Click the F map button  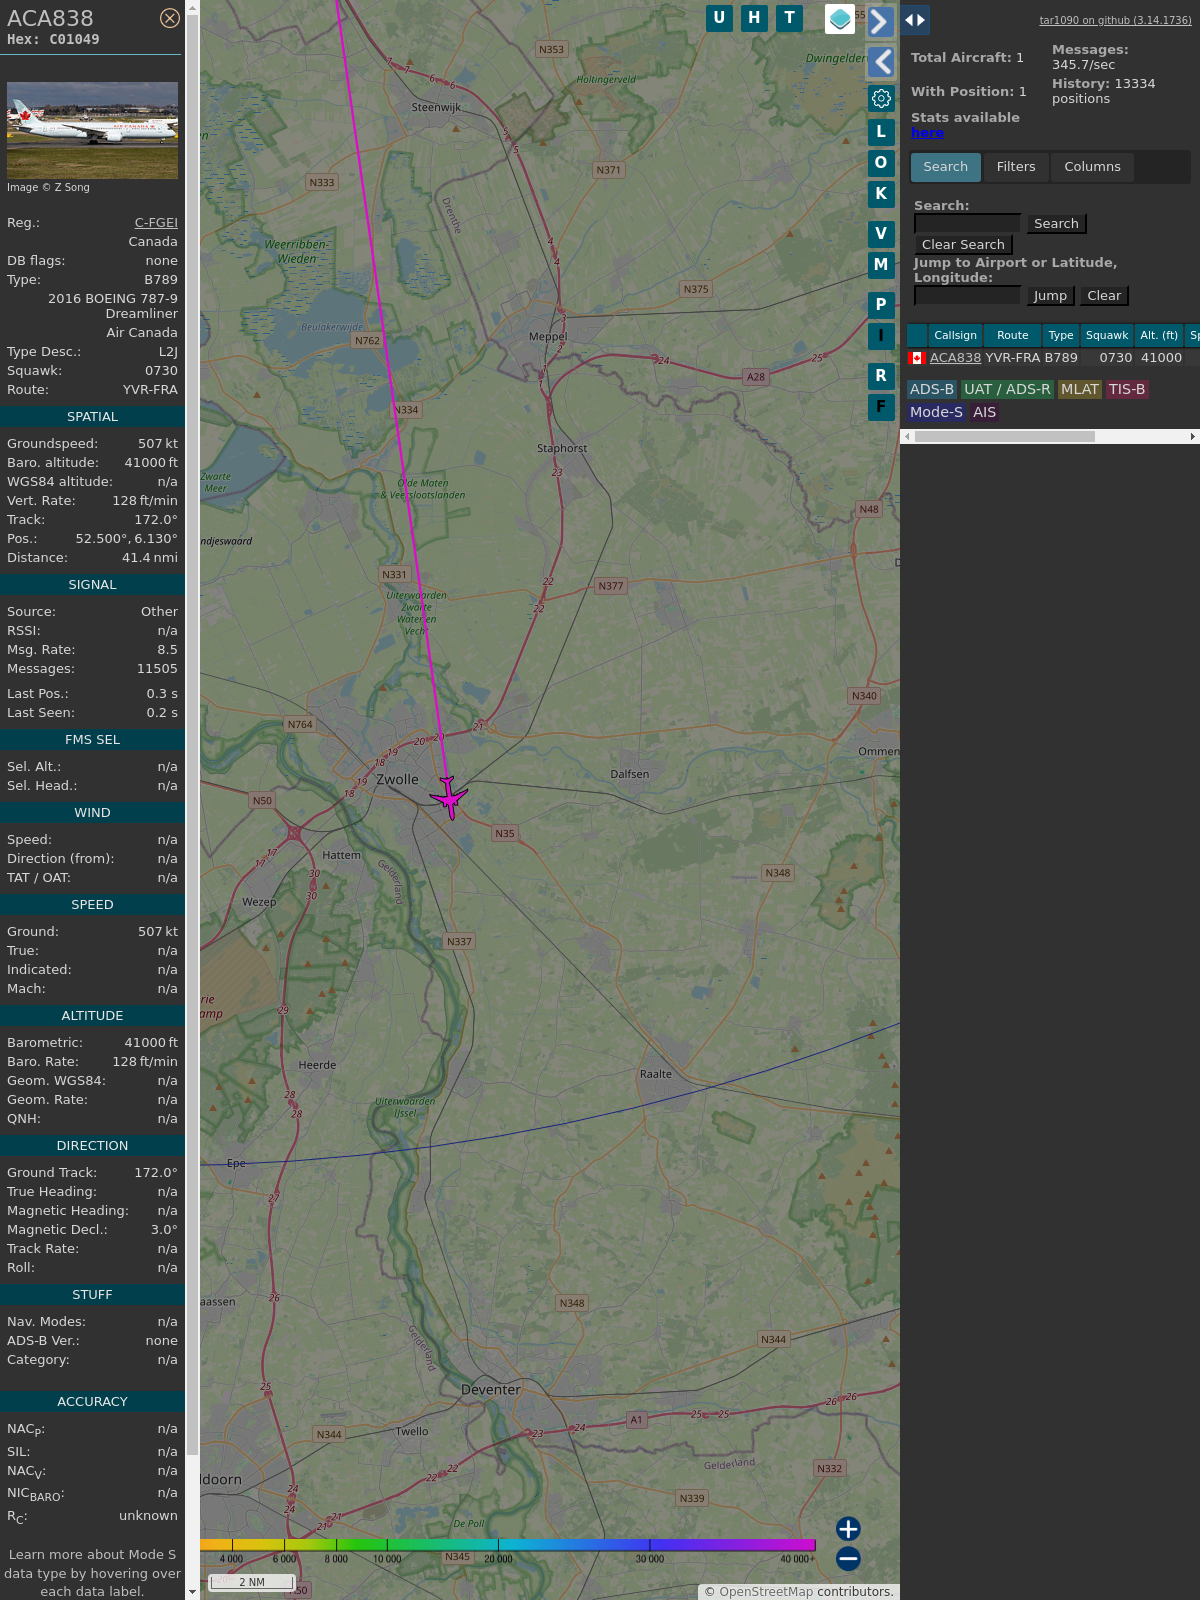[881, 407]
